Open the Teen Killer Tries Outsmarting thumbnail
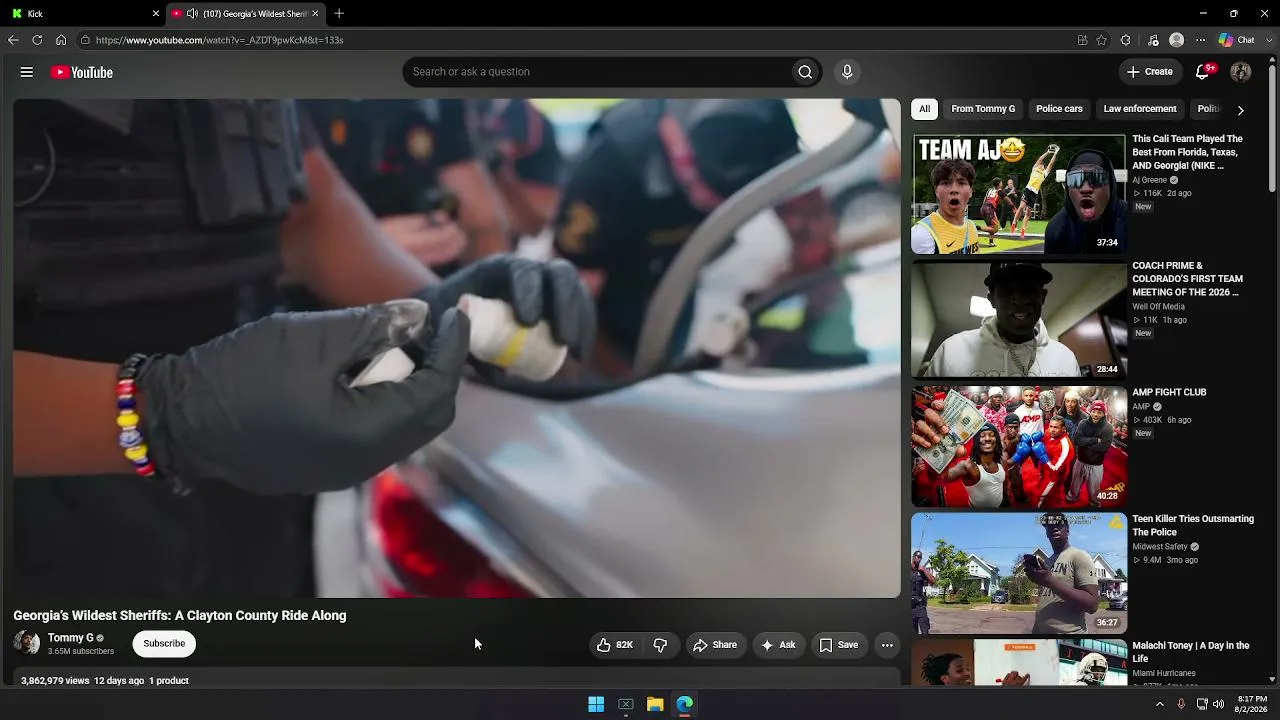This screenshot has height=720, width=1280. 1019,573
